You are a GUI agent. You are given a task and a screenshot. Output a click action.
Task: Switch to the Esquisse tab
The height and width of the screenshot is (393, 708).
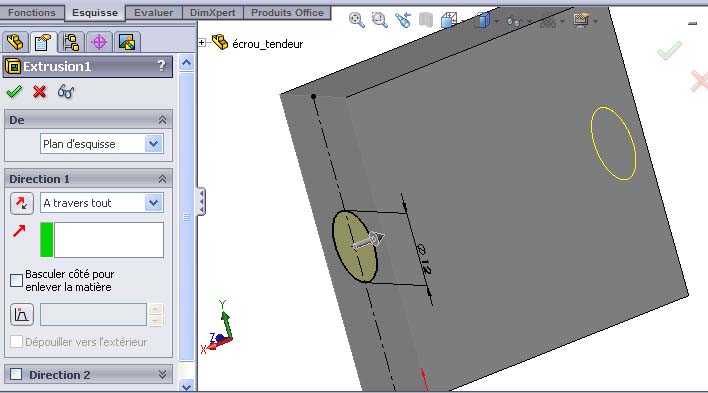(x=95, y=13)
